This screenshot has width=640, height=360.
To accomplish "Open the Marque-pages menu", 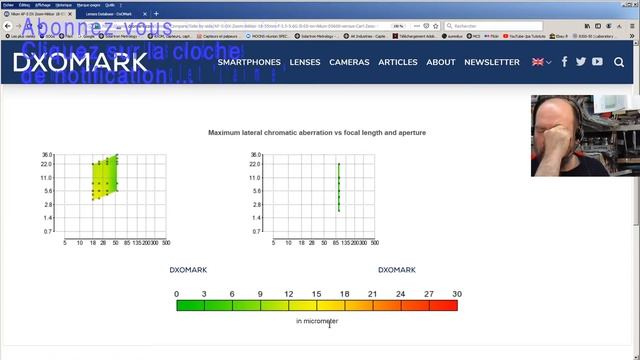I will (x=88, y=5).
